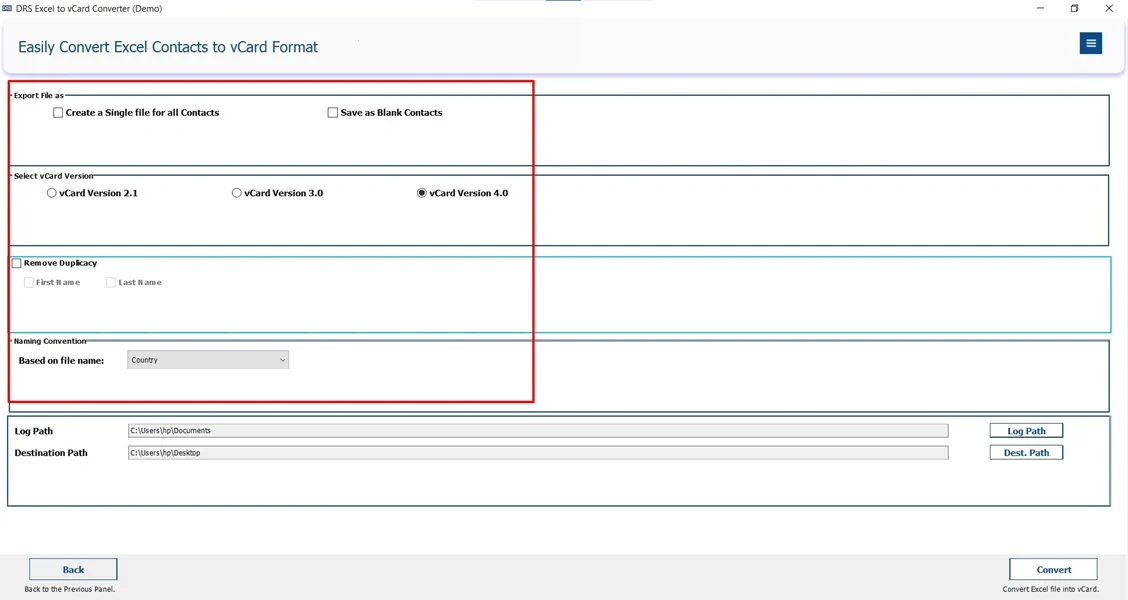This screenshot has height=600, width=1128.
Task: Check "Create a Single file for all Contacts"
Action: click(x=58, y=112)
